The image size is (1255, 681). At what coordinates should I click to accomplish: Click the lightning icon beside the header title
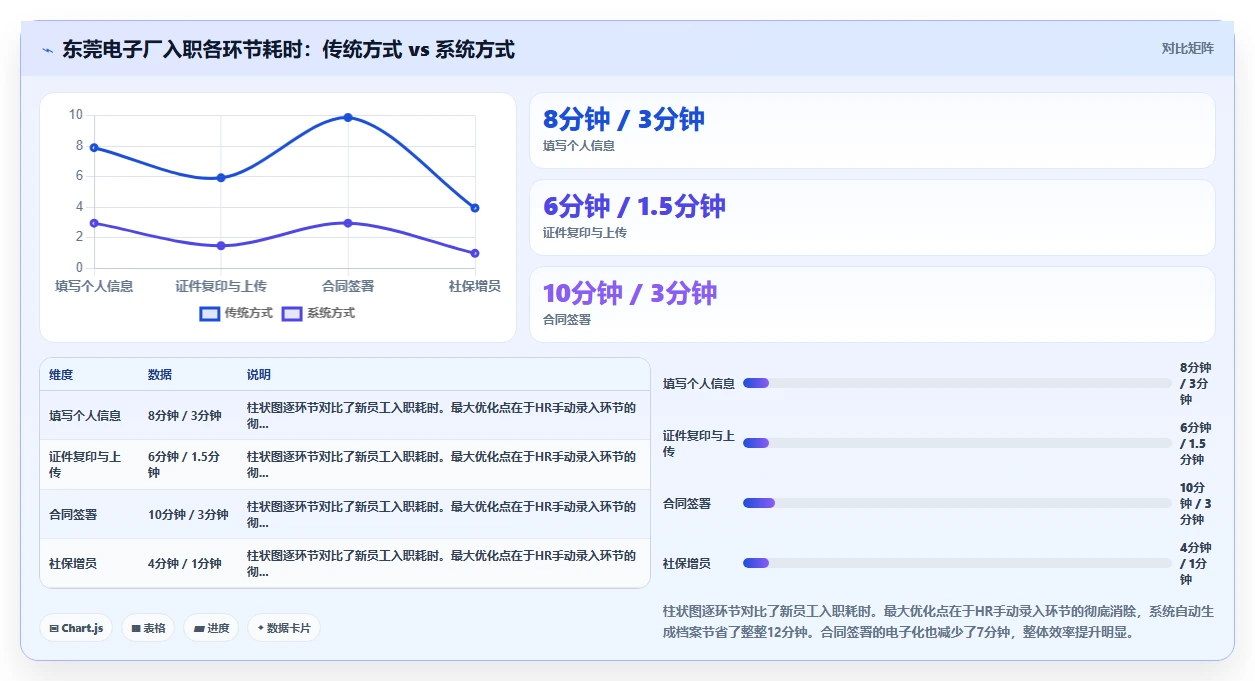coord(48,50)
